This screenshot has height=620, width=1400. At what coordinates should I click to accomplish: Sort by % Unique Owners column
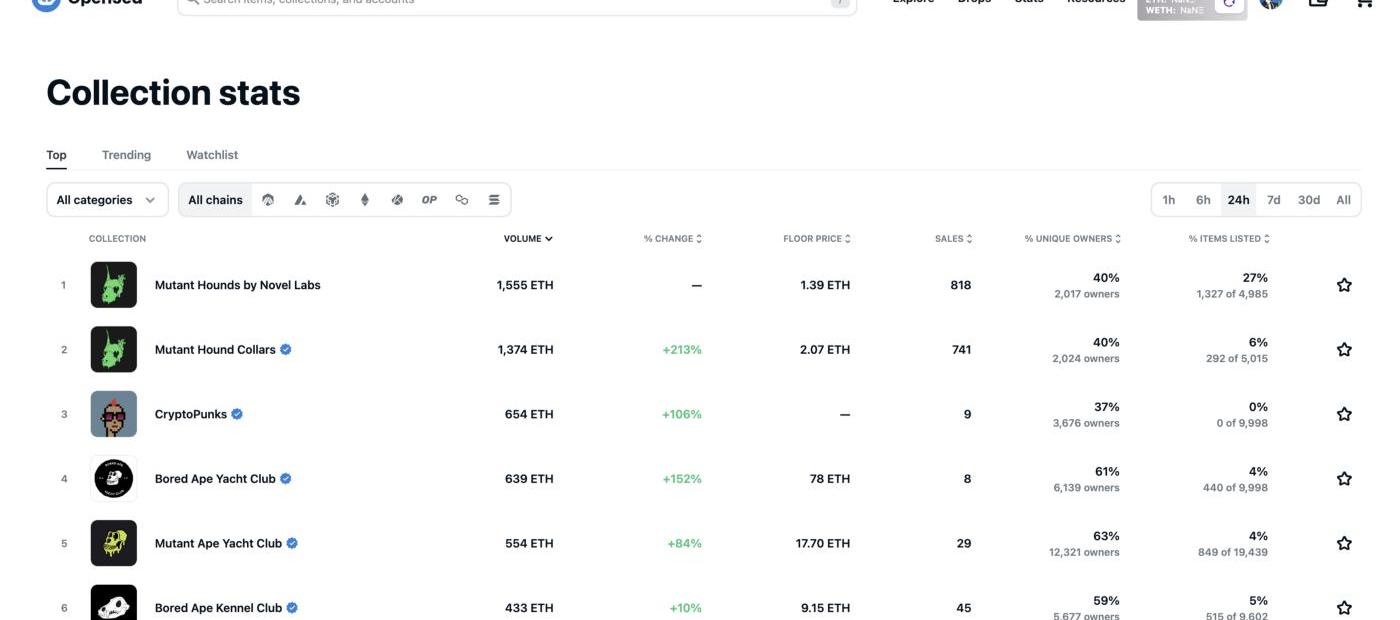1072,239
